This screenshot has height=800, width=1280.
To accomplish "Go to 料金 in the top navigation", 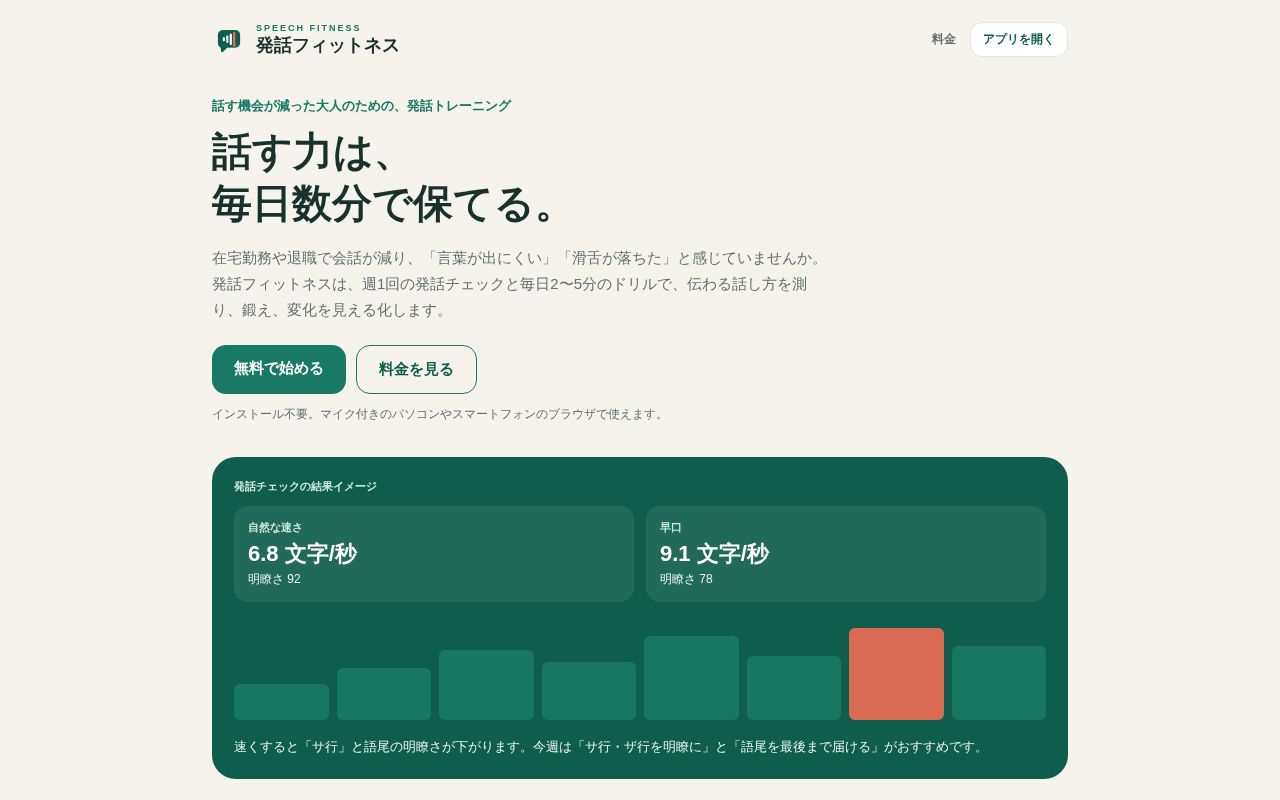I will [944, 39].
